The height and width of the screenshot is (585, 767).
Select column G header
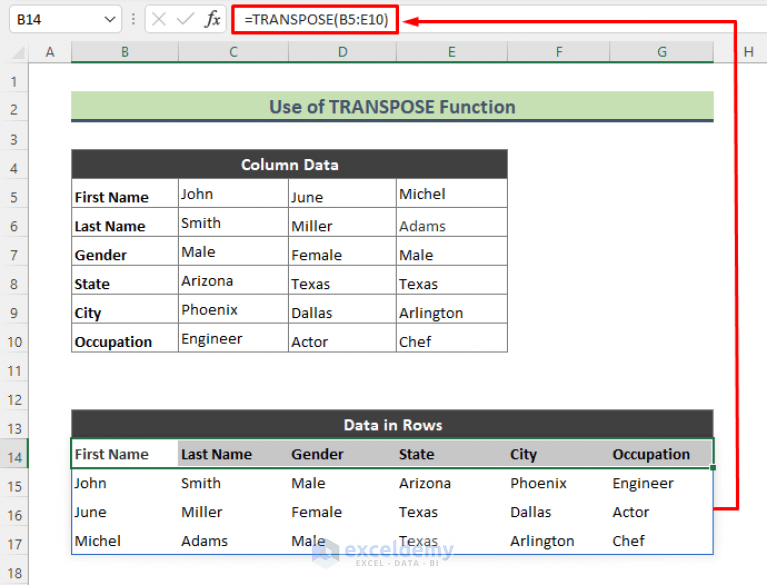click(x=661, y=52)
